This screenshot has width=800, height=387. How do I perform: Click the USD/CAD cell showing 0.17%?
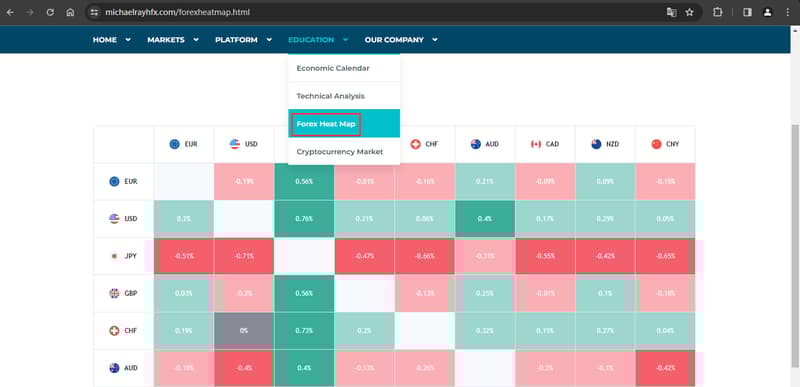tap(545, 219)
